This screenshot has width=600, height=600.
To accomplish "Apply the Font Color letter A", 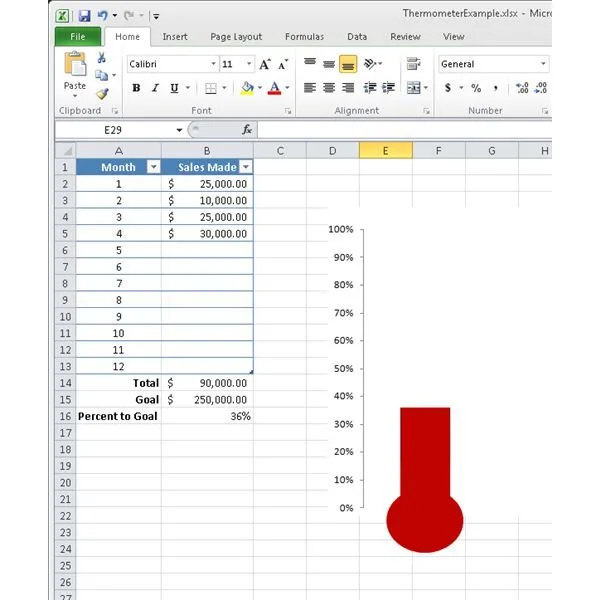I will tap(274, 88).
